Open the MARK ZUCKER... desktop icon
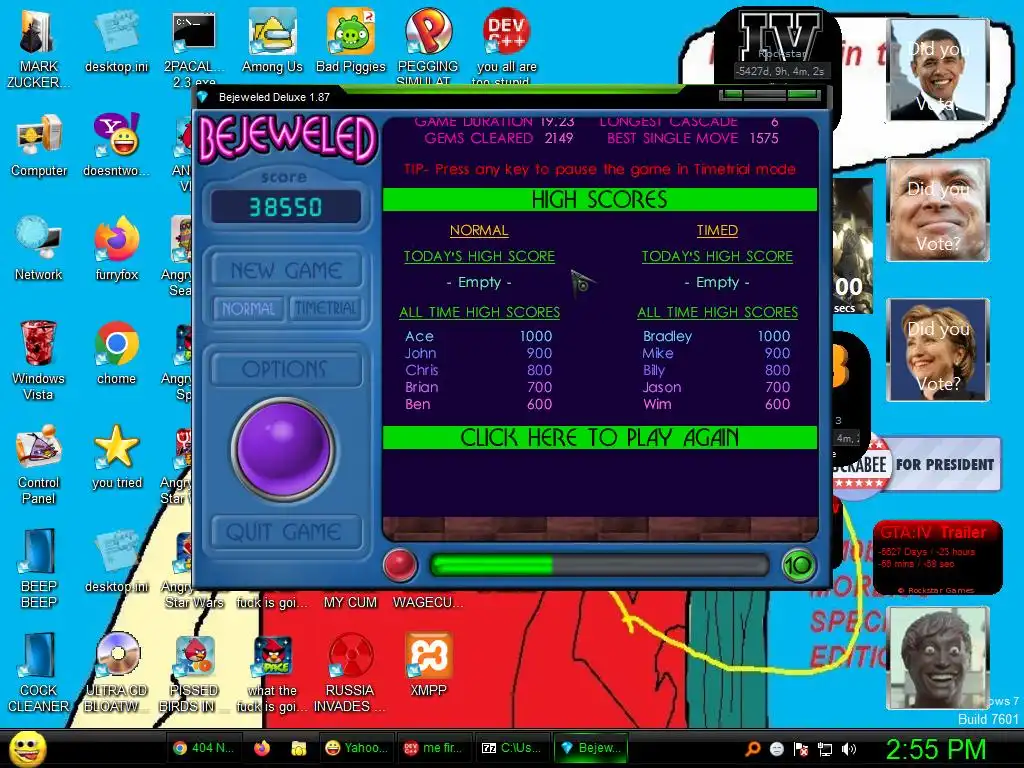The height and width of the screenshot is (768, 1024). 38,49
